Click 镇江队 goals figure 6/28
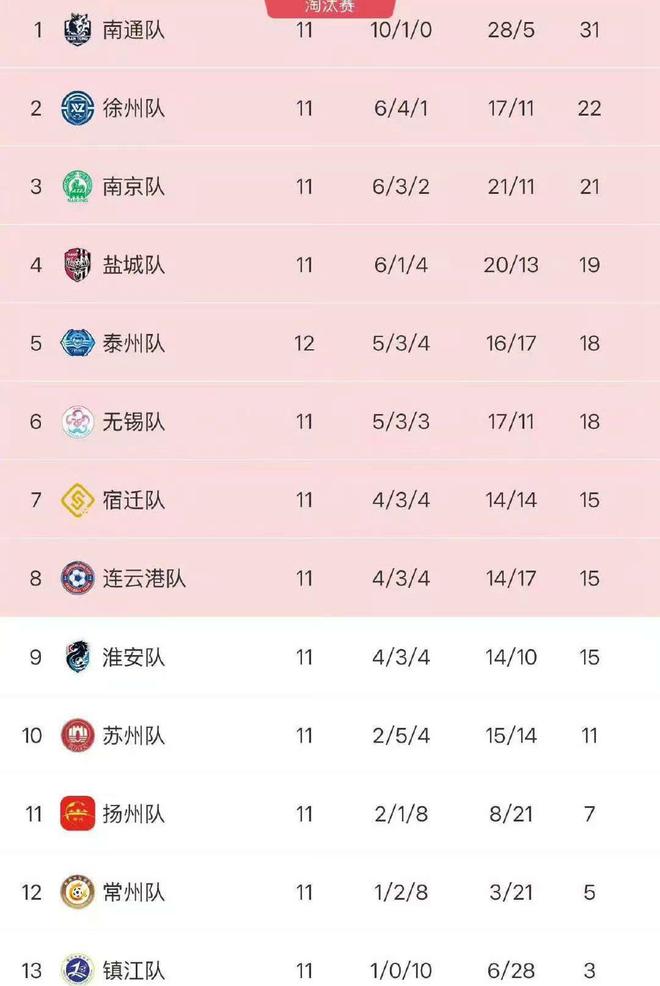This screenshot has height=986, width=660. pos(511,970)
